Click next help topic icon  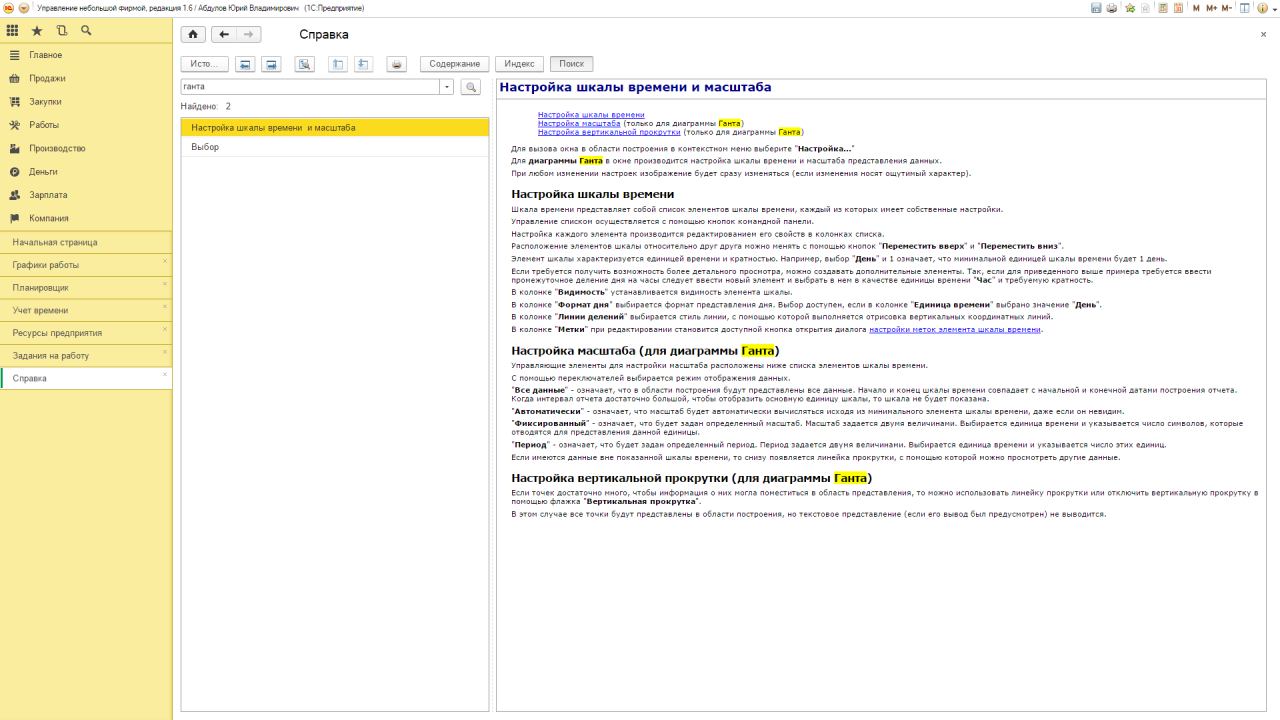point(271,64)
